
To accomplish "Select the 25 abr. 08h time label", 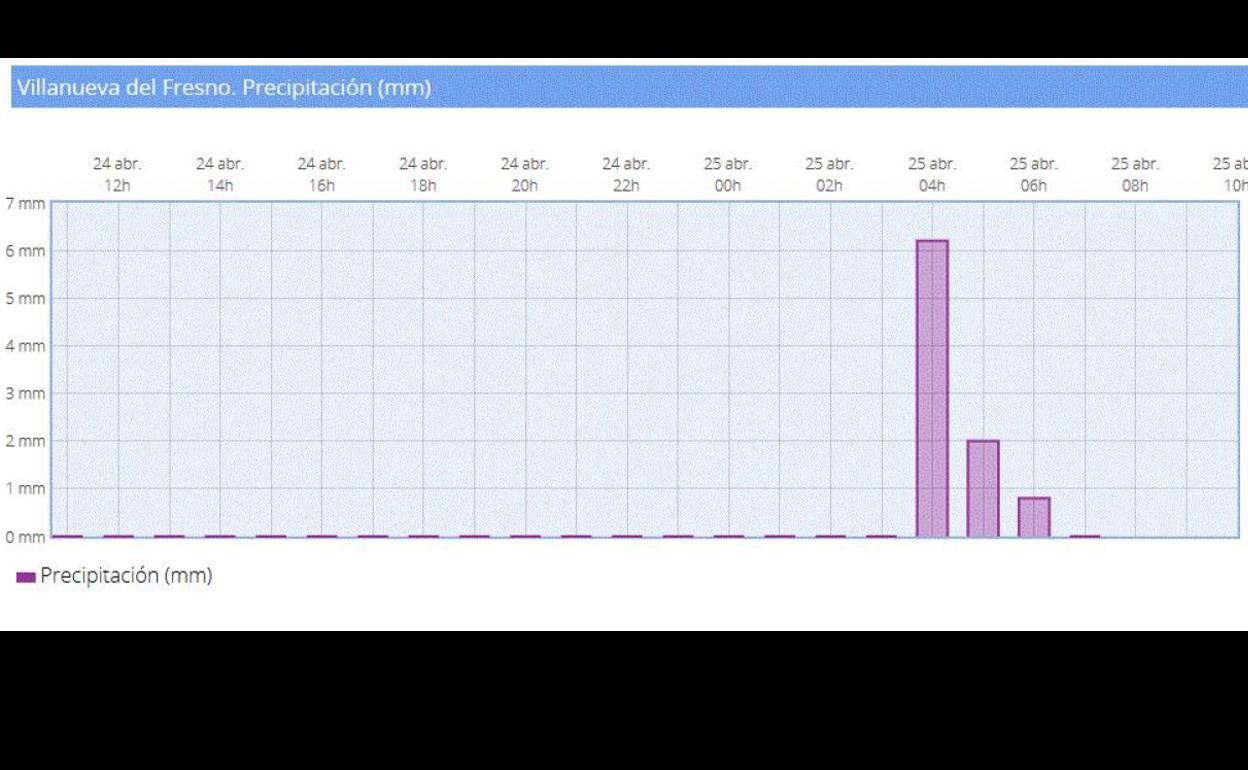I will tap(1135, 175).
